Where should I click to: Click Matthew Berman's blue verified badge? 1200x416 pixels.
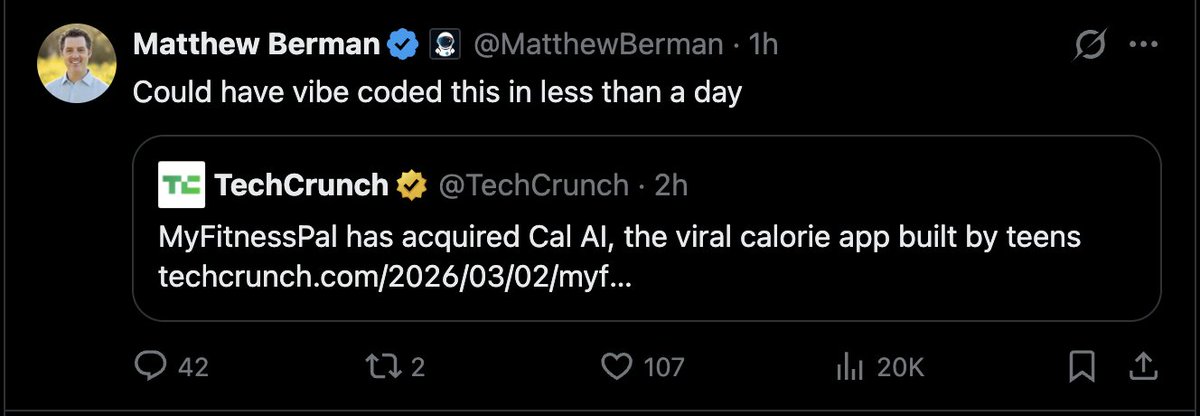(402, 45)
